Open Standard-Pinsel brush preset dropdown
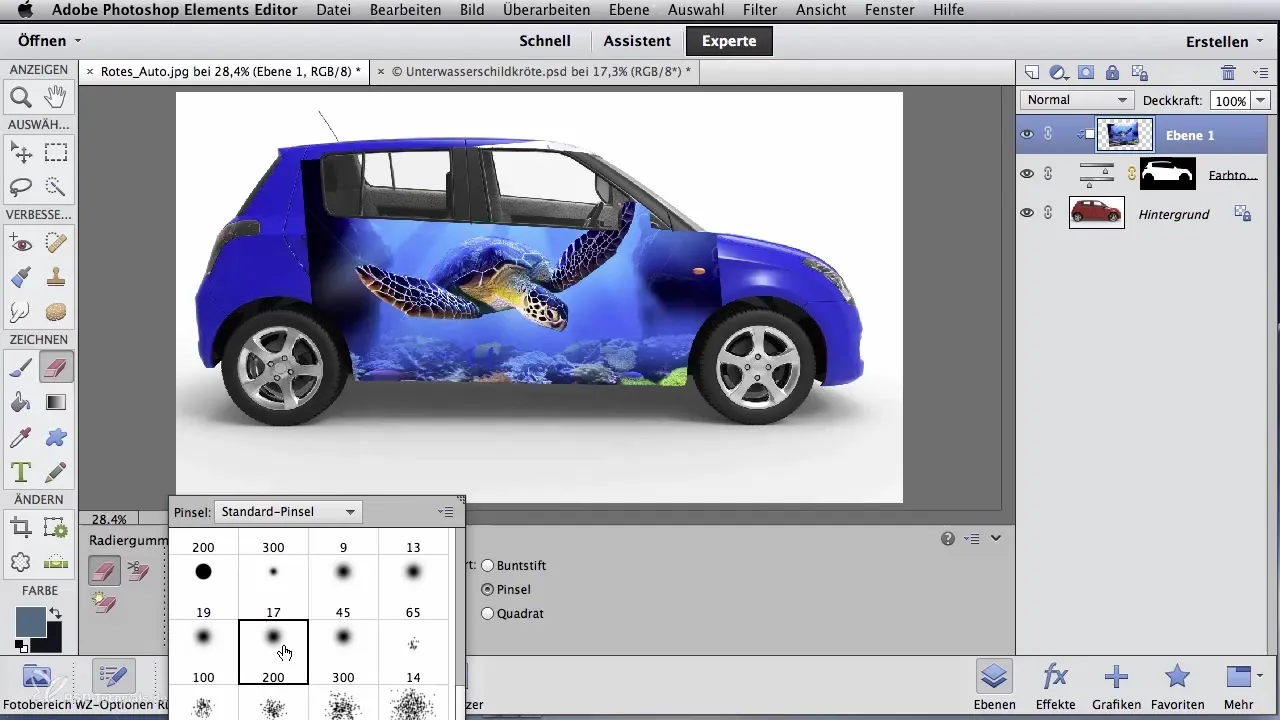1280x720 pixels. [x=289, y=512]
